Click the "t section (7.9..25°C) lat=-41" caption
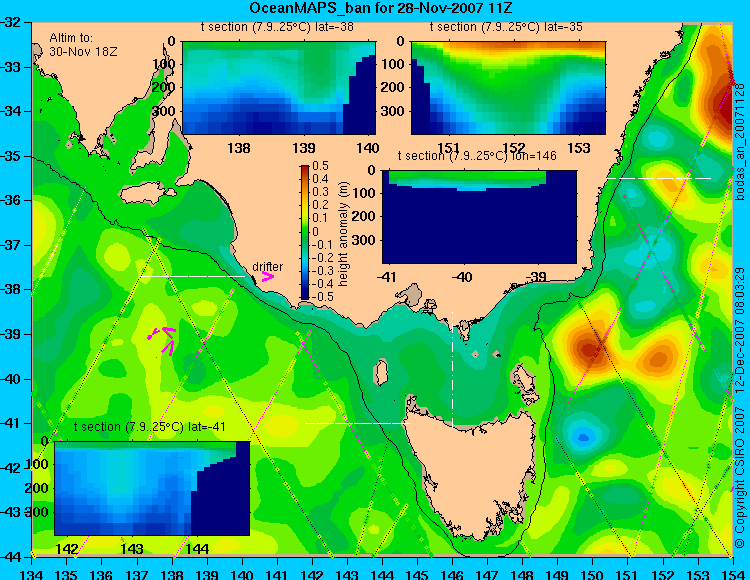Viewport: 750px width, 580px height. 150,427
